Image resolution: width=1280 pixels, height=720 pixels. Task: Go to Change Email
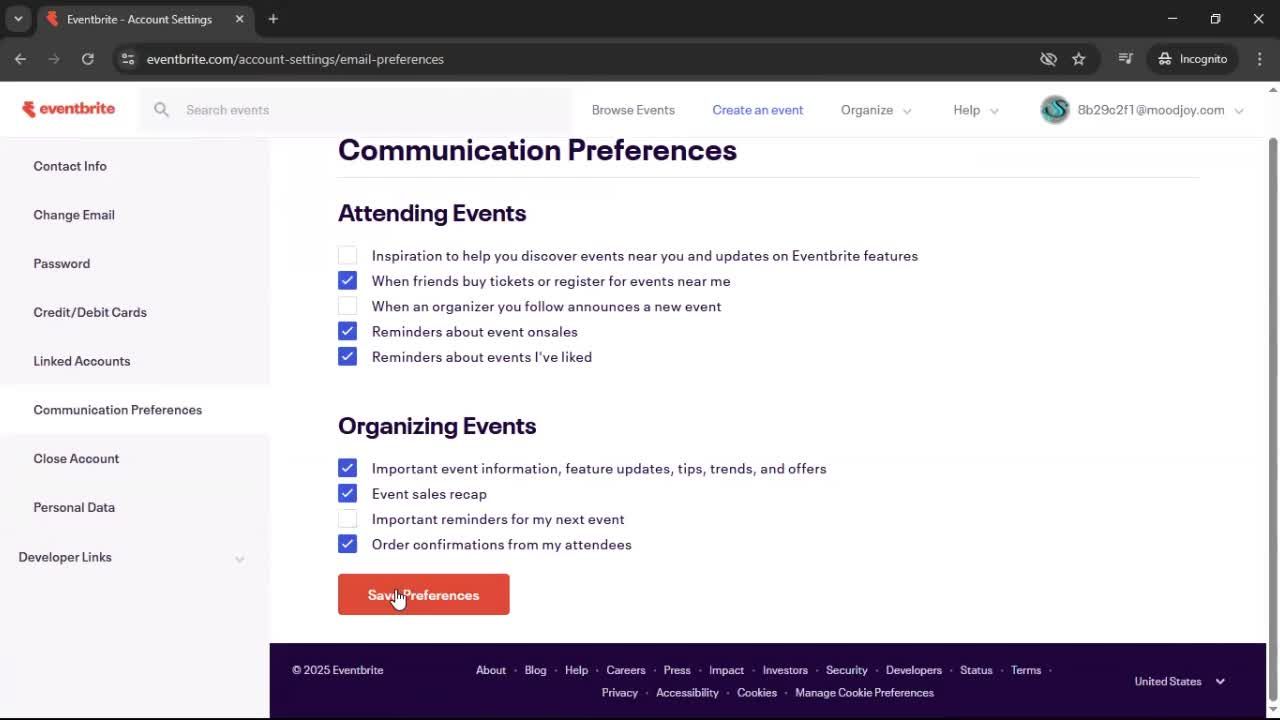(x=74, y=215)
